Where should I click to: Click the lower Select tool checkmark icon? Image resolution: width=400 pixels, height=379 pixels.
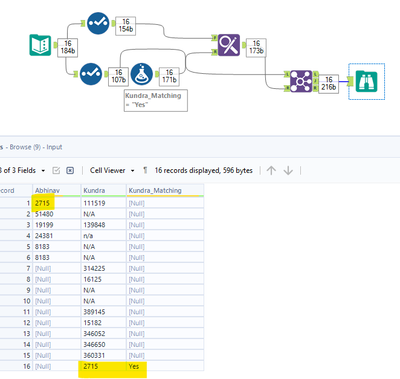91,74
